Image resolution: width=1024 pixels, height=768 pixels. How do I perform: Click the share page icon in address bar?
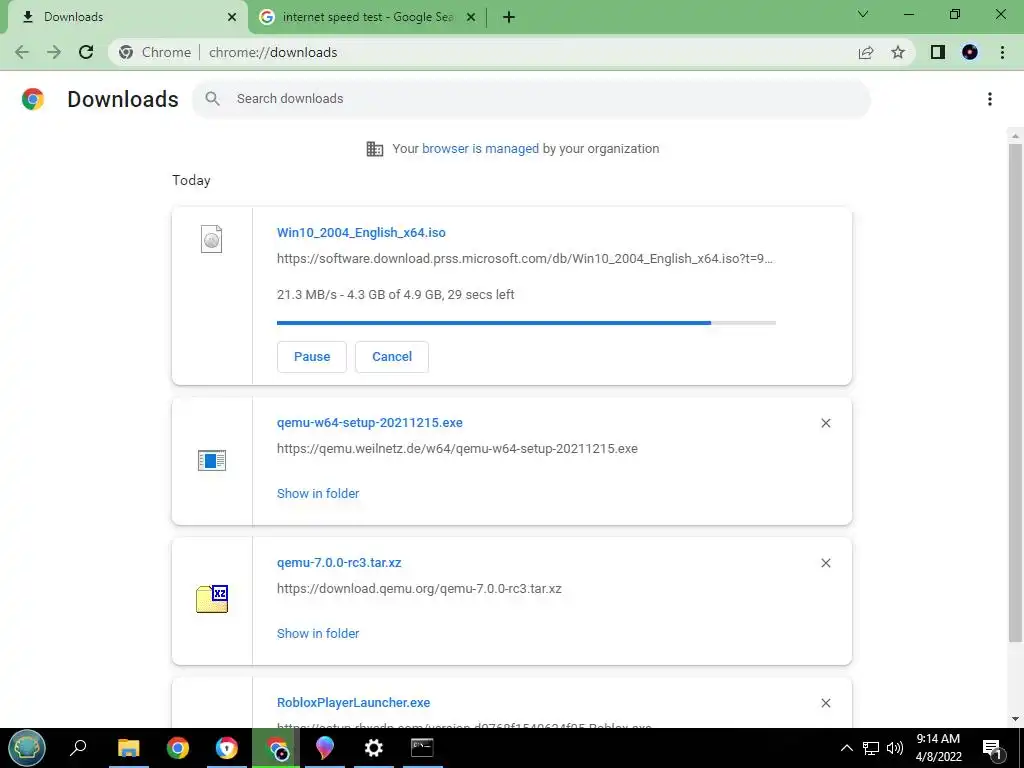pyautogui.click(x=866, y=52)
